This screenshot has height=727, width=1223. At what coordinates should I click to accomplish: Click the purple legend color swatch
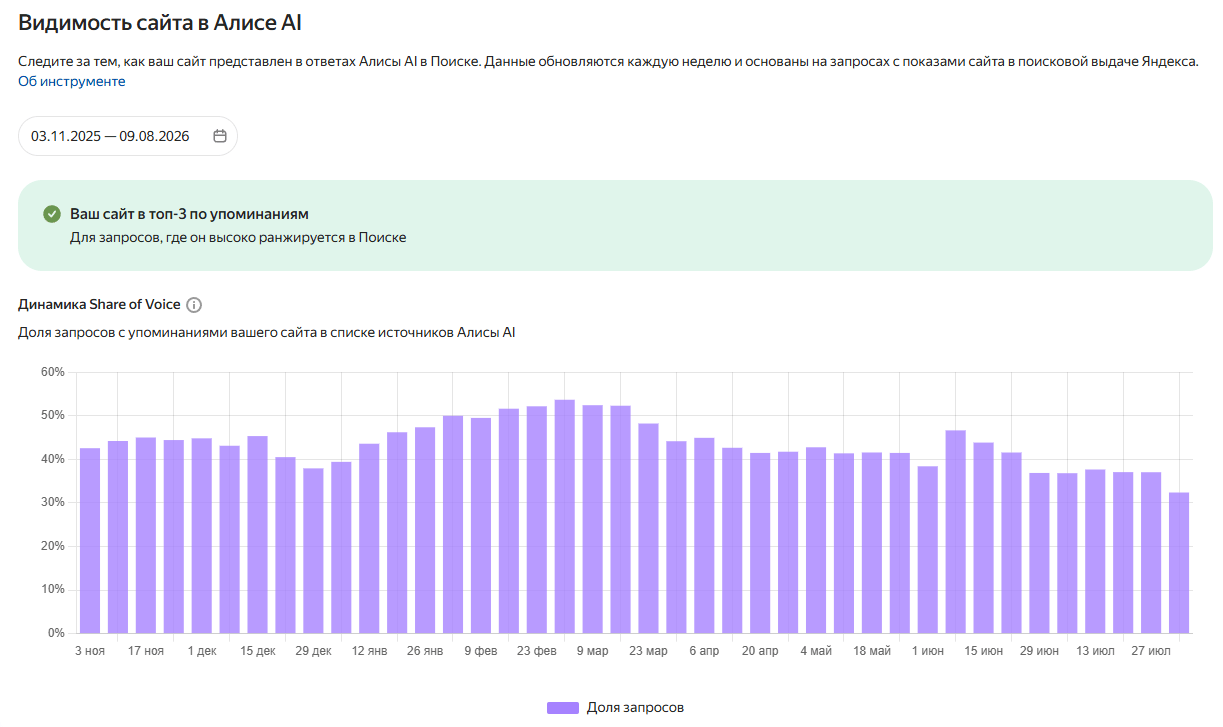[x=563, y=707]
